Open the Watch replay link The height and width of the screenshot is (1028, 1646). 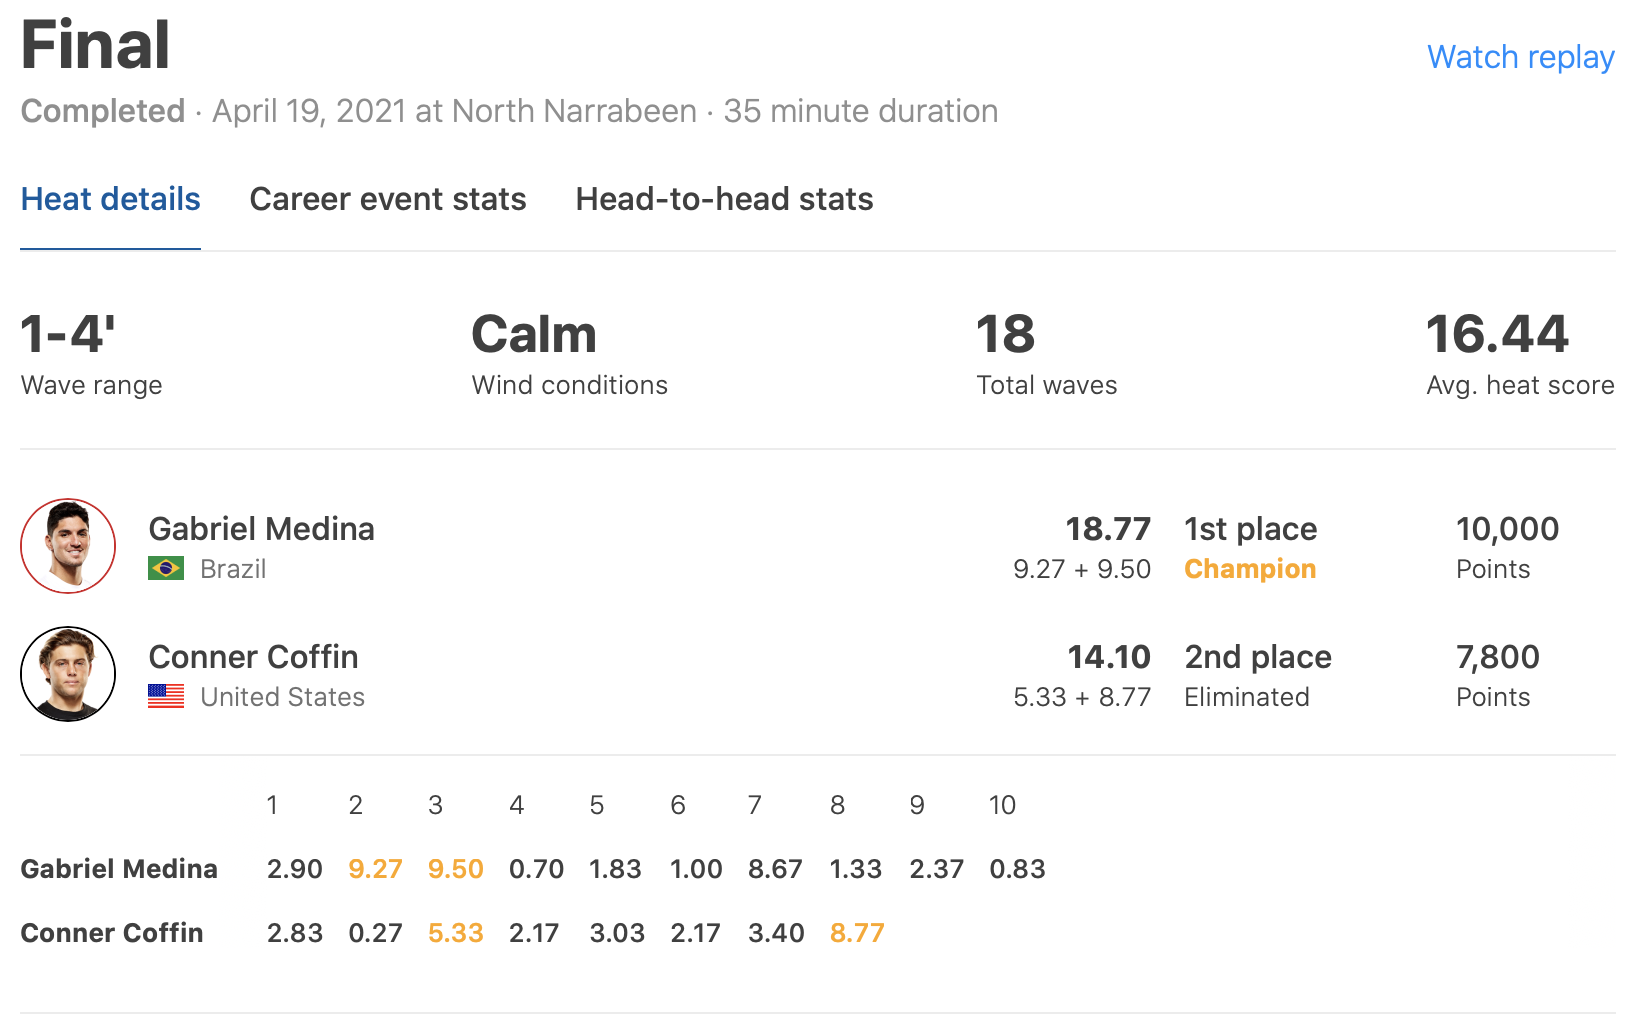click(x=1520, y=57)
